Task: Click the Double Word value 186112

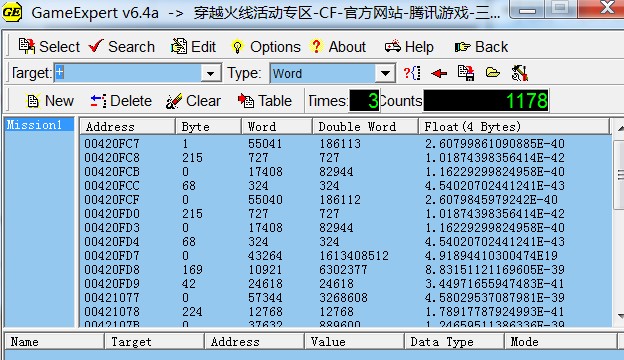Action: coord(340,200)
